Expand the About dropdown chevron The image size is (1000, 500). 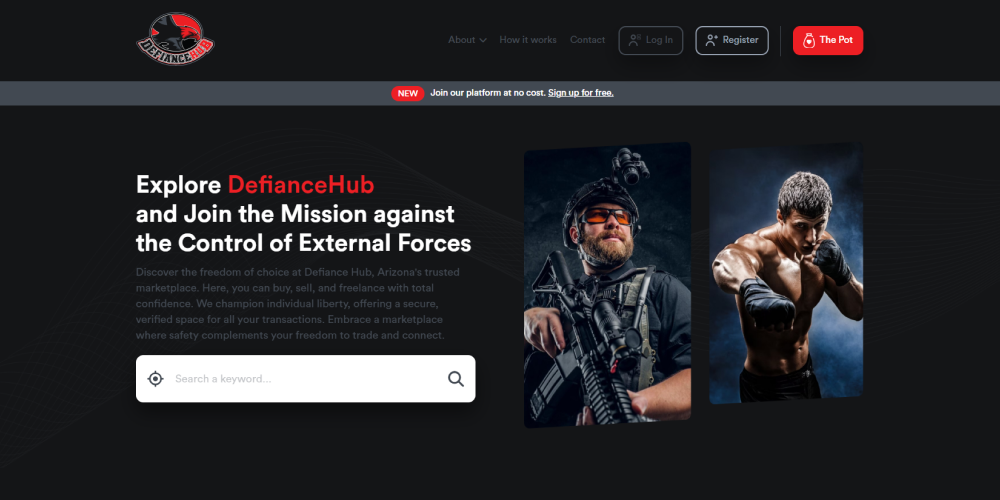pos(483,40)
